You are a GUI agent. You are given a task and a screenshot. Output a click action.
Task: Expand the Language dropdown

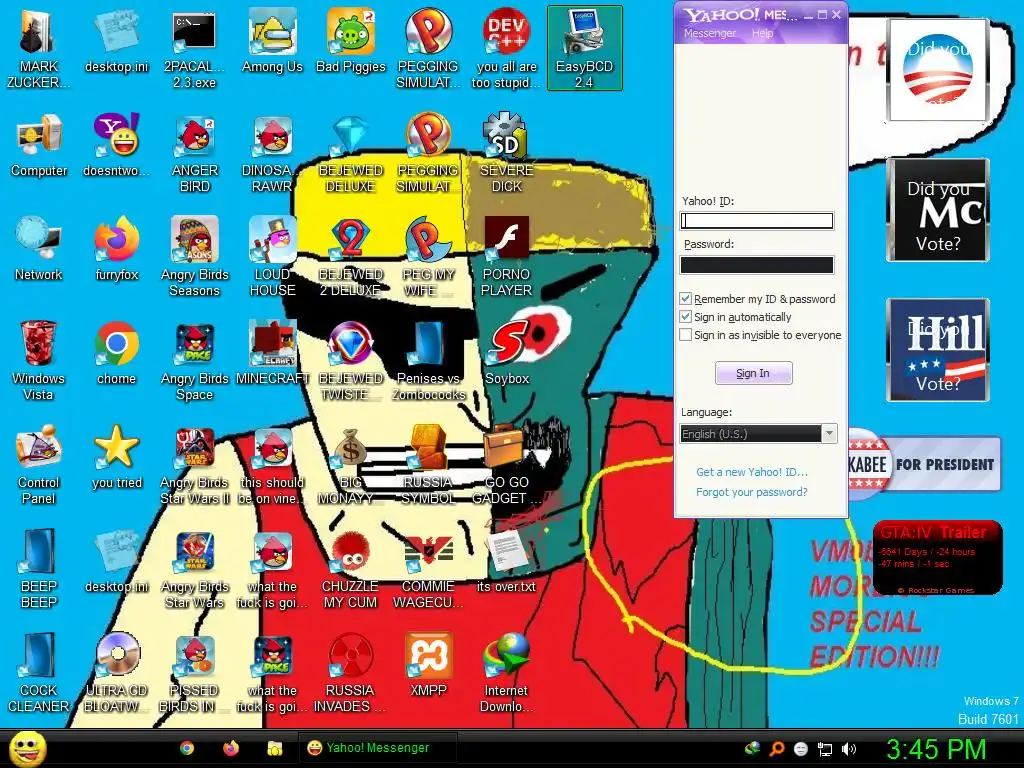(x=829, y=434)
